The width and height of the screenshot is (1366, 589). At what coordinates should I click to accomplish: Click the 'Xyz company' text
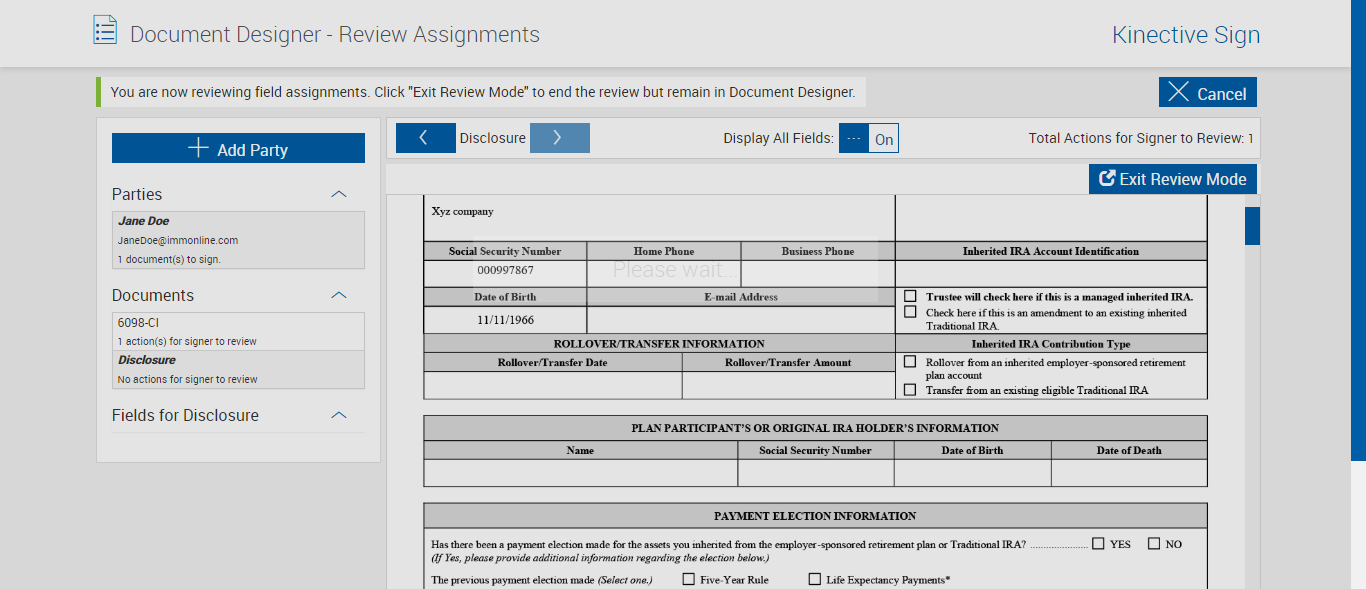pos(462,211)
